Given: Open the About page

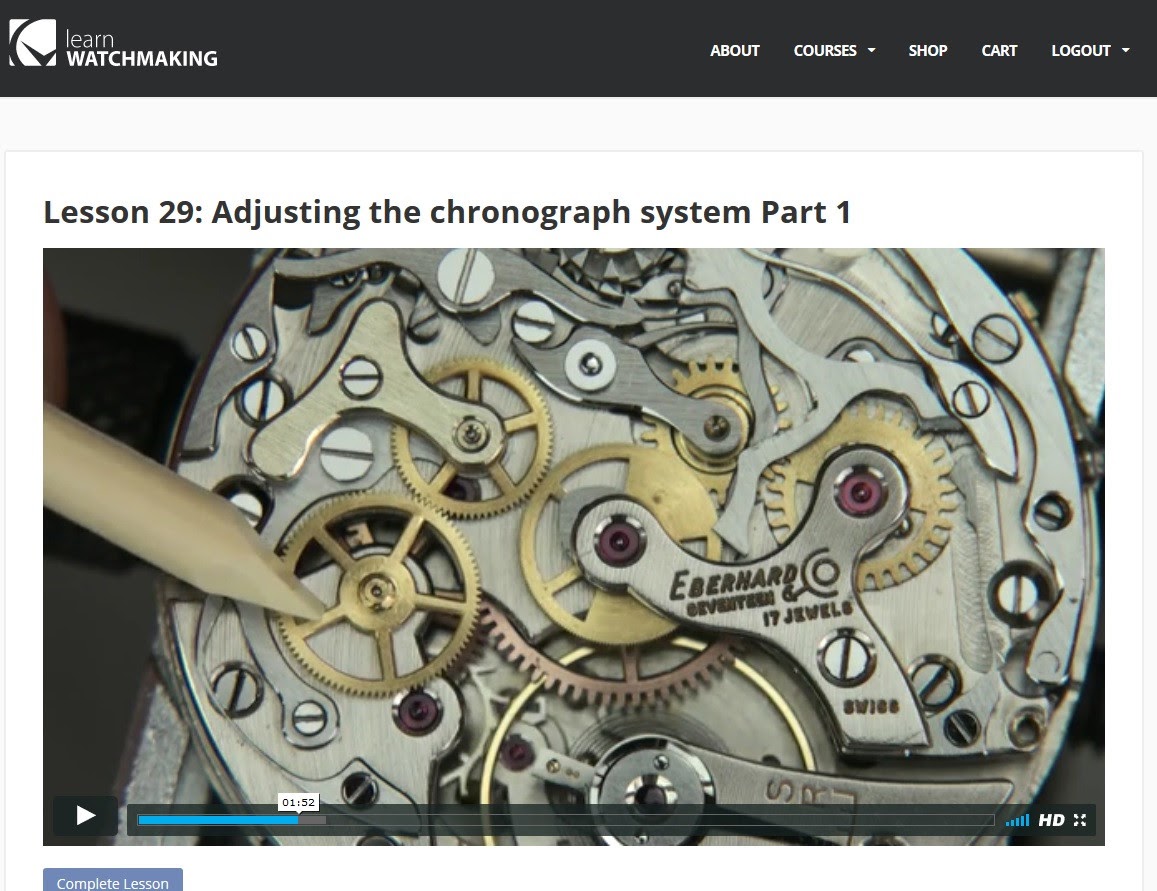Looking at the screenshot, I should pos(735,50).
